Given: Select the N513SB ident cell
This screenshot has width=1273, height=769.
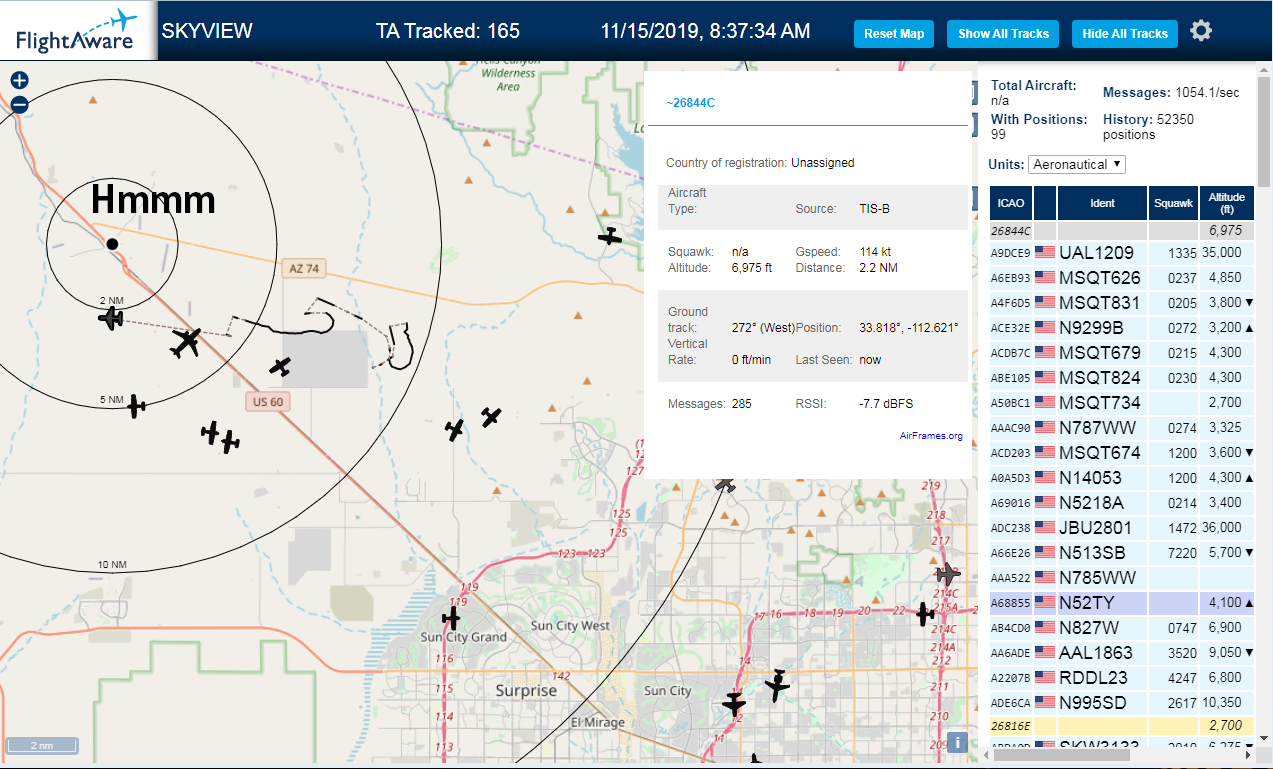Looking at the screenshot, I should (x=1102, y=553).
